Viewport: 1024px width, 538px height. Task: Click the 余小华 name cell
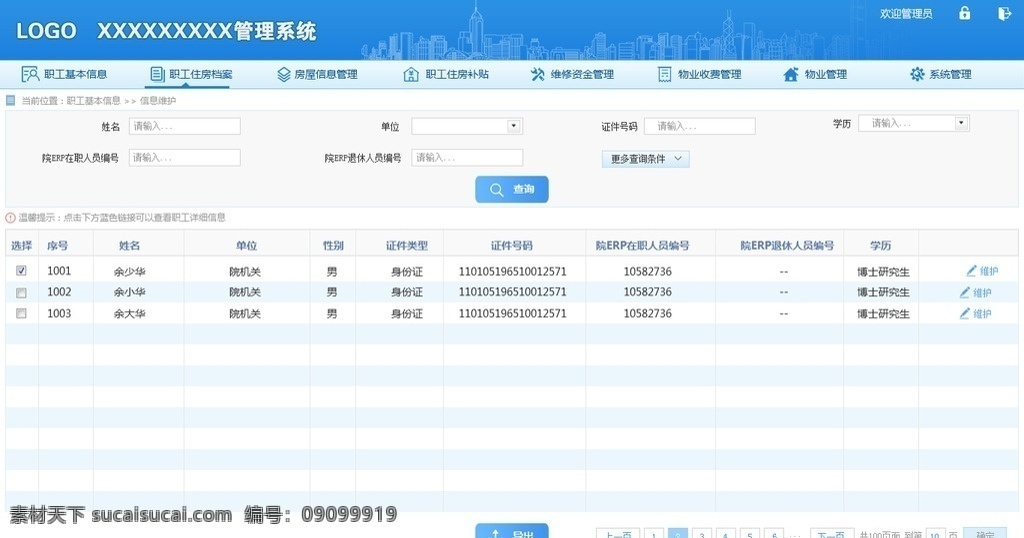(129, 293)
